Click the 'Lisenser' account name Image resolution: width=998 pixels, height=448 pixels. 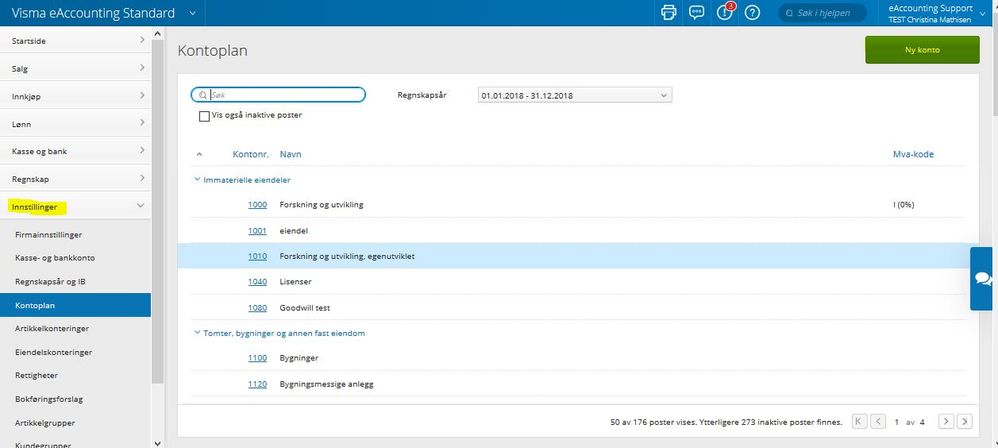click(x=295, y=281)
